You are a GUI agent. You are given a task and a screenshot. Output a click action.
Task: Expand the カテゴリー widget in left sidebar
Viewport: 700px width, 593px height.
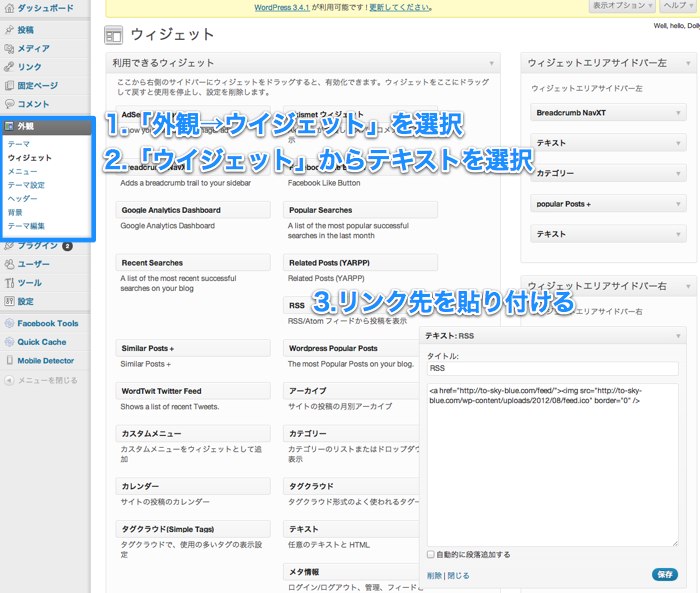click(678, 174)
